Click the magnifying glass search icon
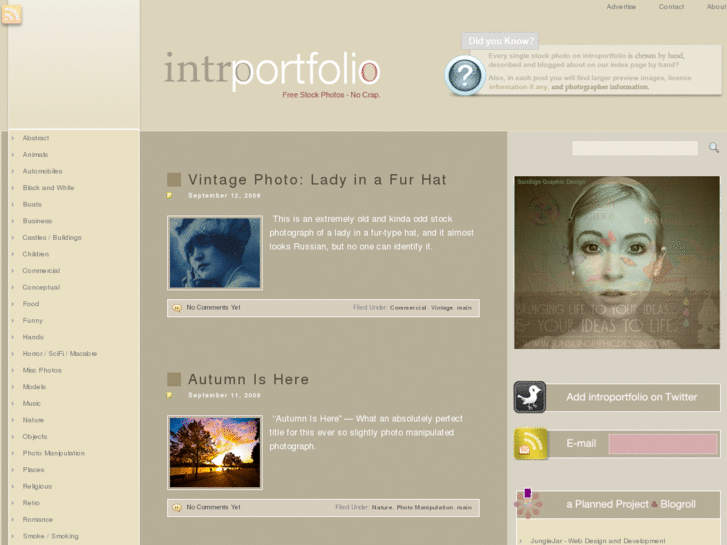Viewport: 727px width, 545px height. (x=714, y=147)
